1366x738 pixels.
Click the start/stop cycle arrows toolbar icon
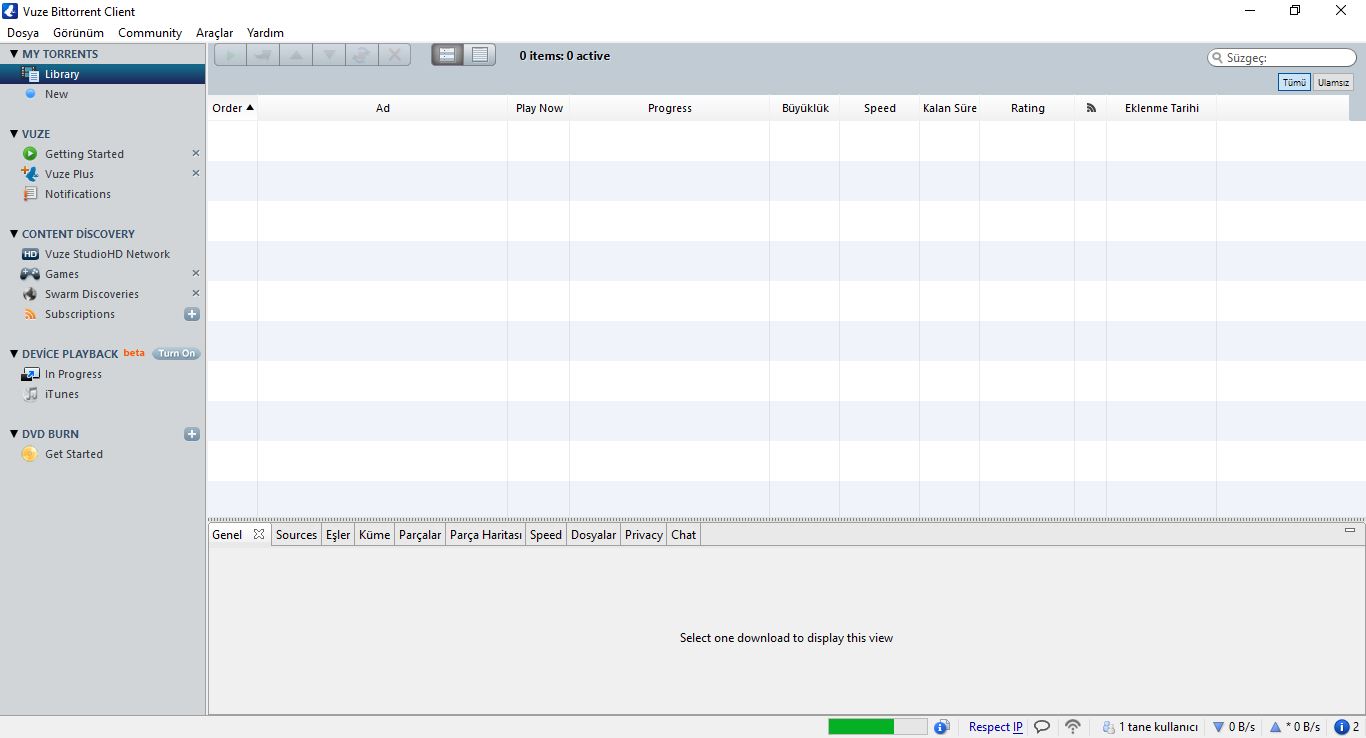click(x=362, y=55)
